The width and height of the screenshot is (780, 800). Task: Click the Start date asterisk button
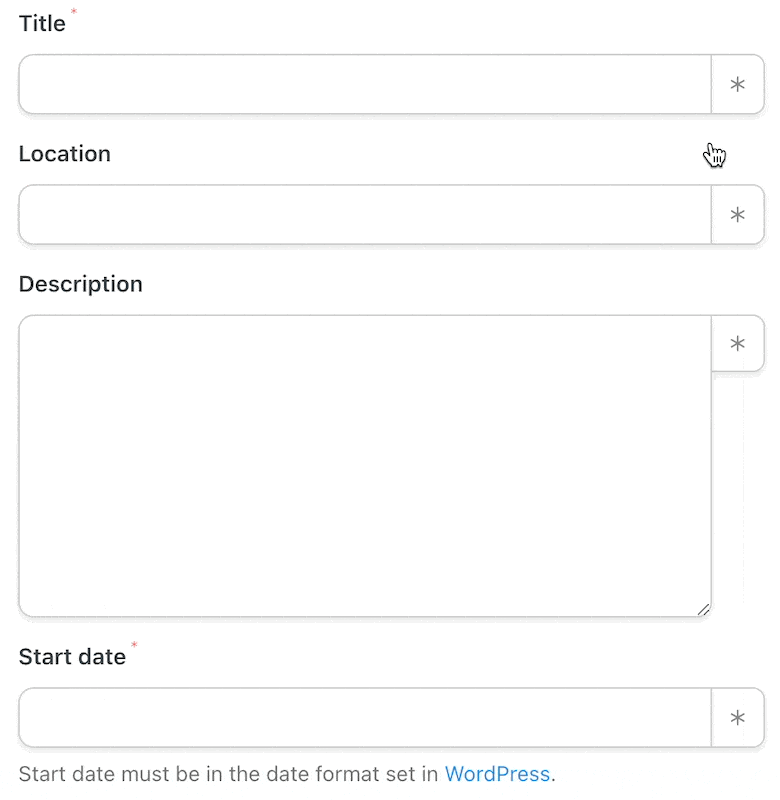738,717
